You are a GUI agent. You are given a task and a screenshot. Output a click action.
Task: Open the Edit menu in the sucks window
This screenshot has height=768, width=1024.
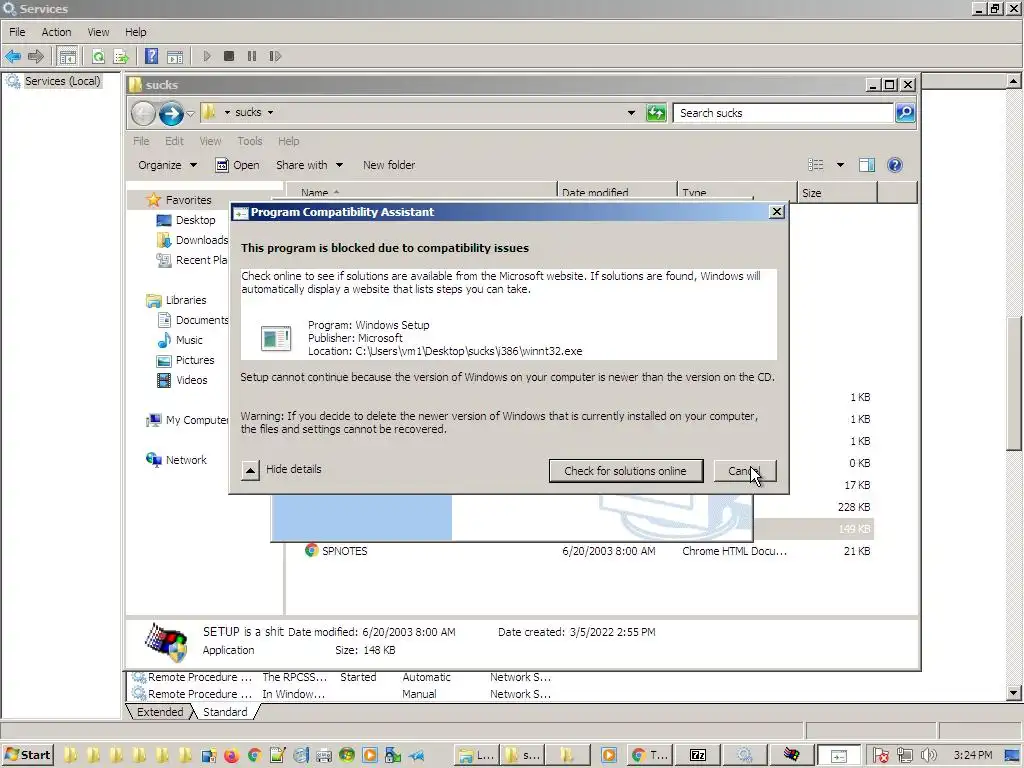click(x=174, y=141)
